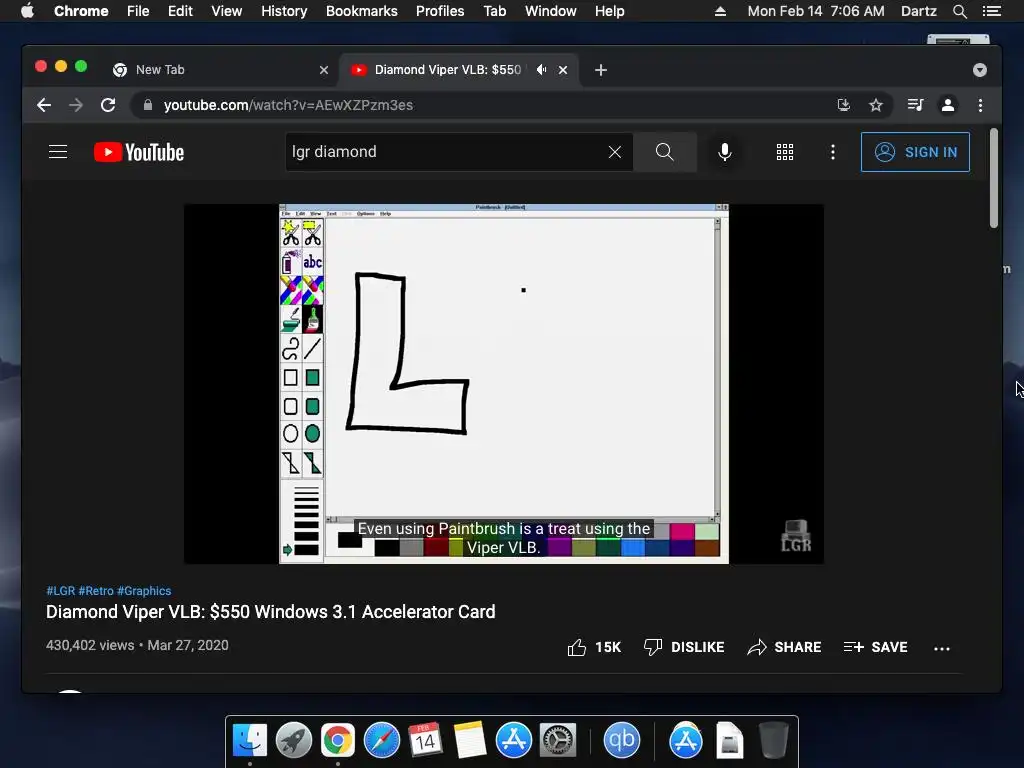Open the Bookmarks menu

(362, 11)
